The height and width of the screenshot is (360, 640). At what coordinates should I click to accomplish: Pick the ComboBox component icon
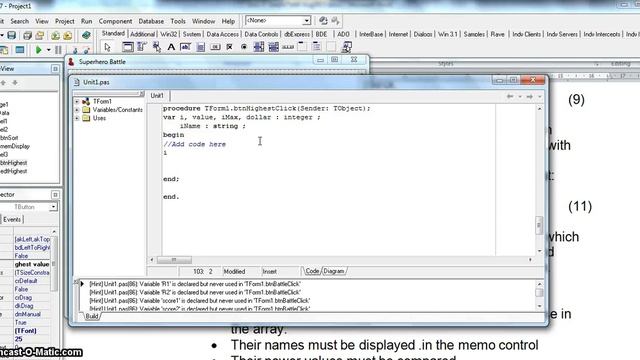(x=273, y=47)
